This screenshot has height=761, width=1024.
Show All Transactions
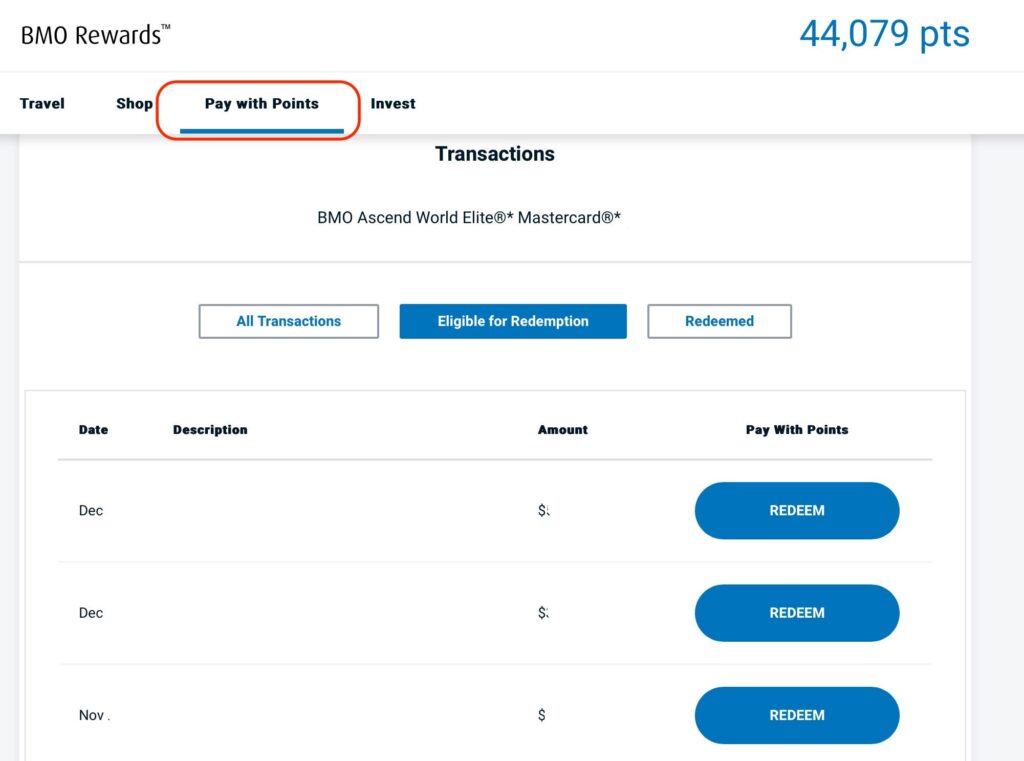(x=288, y=321)
